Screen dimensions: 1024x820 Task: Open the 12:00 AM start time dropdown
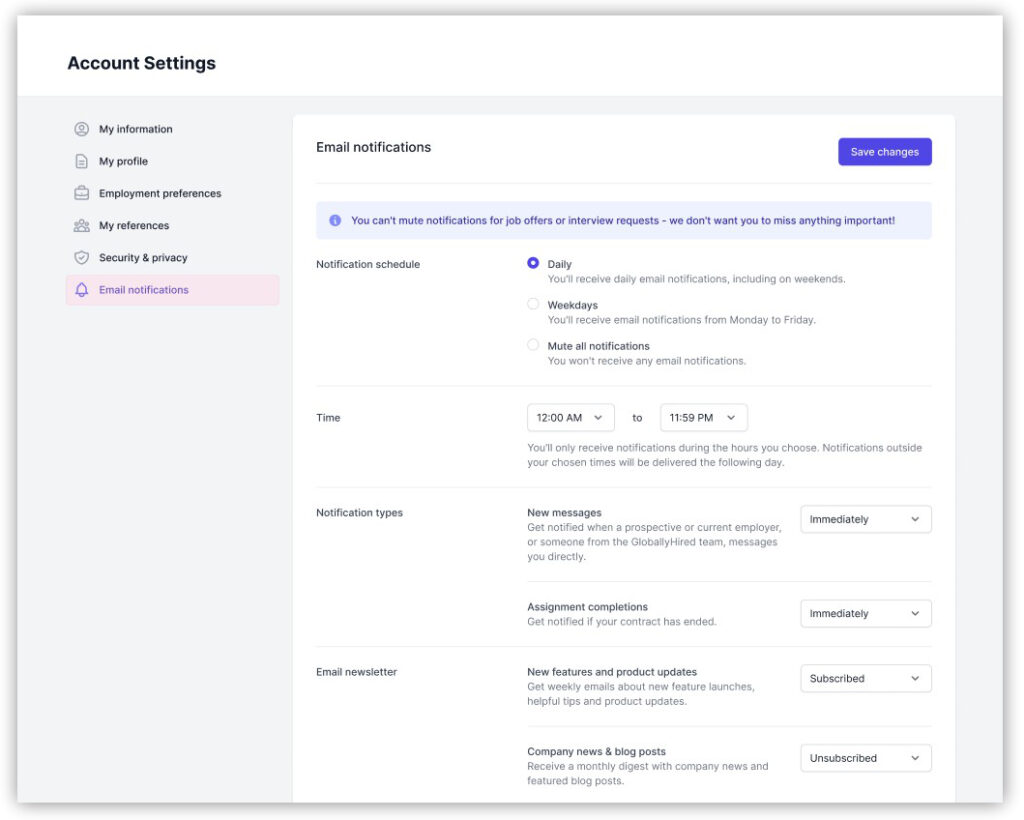coord(570,418)
